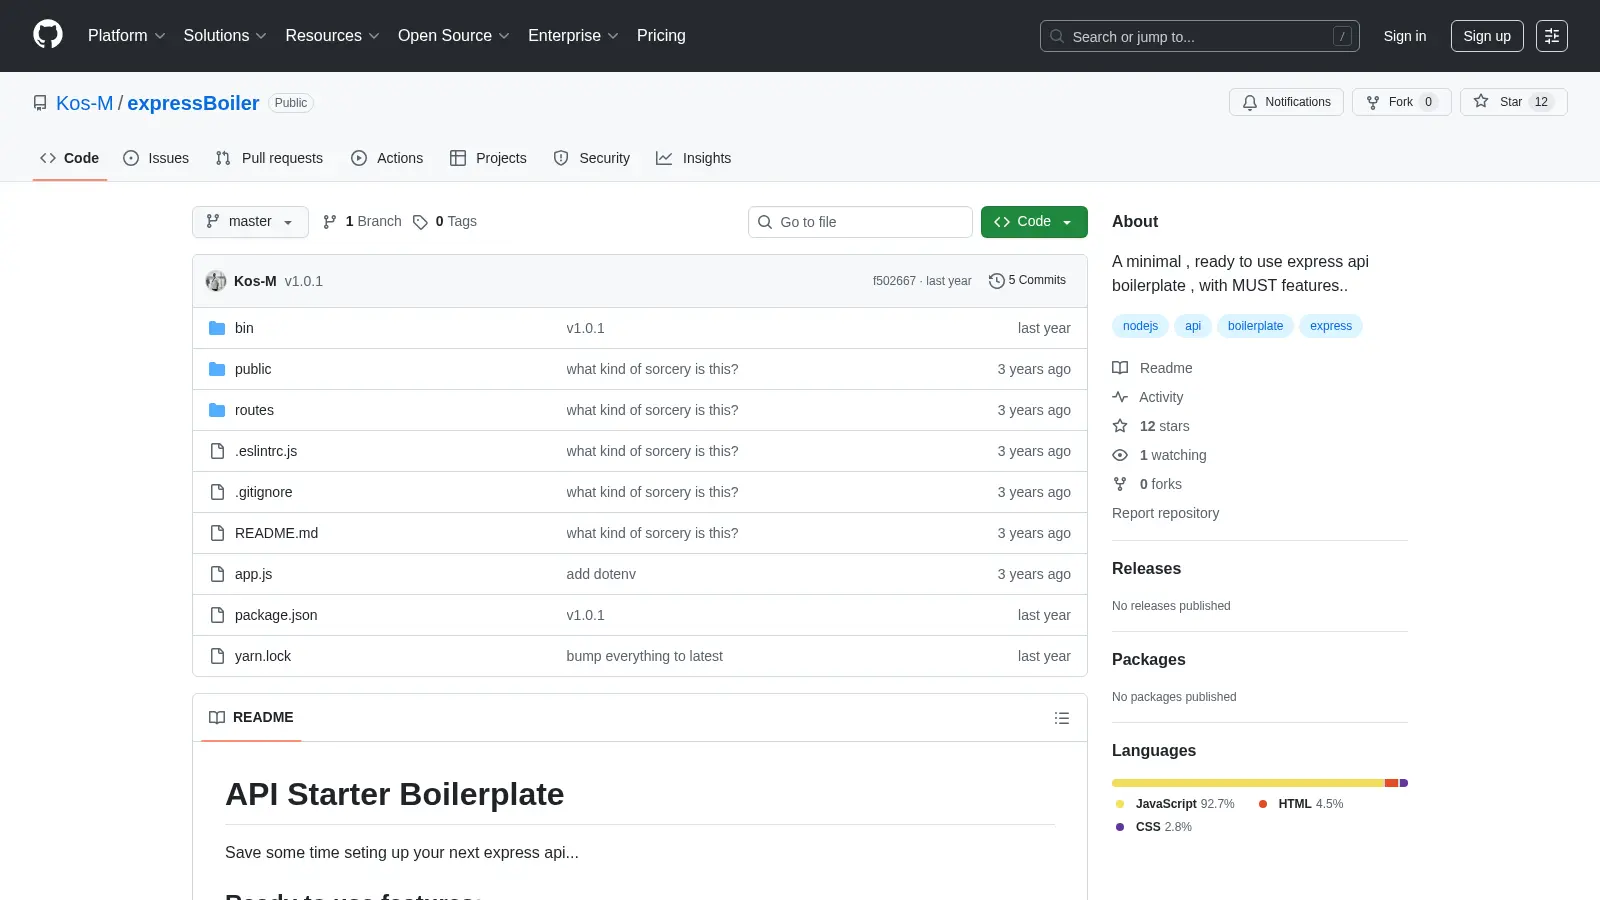Expand the Platform menu

[127, 35]
